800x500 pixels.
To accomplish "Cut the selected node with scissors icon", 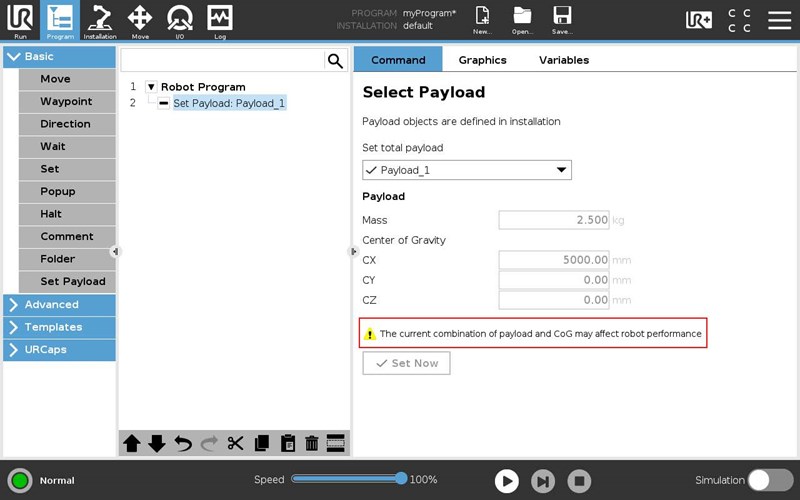I will tap(236, 443).
